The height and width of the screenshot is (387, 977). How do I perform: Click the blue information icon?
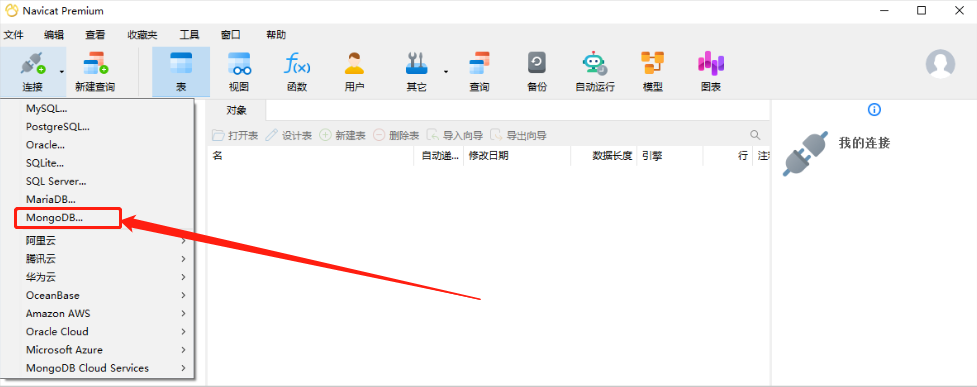pos(874,110)
